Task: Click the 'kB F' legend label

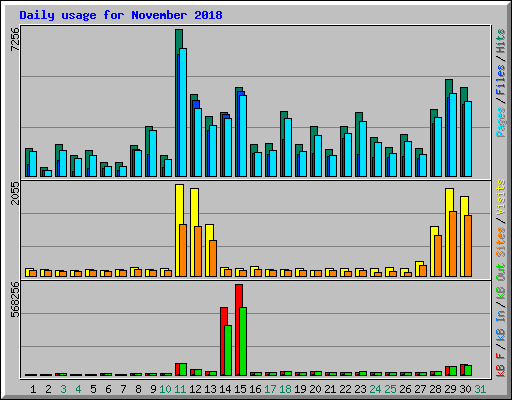Action: [x=500, y=365]
